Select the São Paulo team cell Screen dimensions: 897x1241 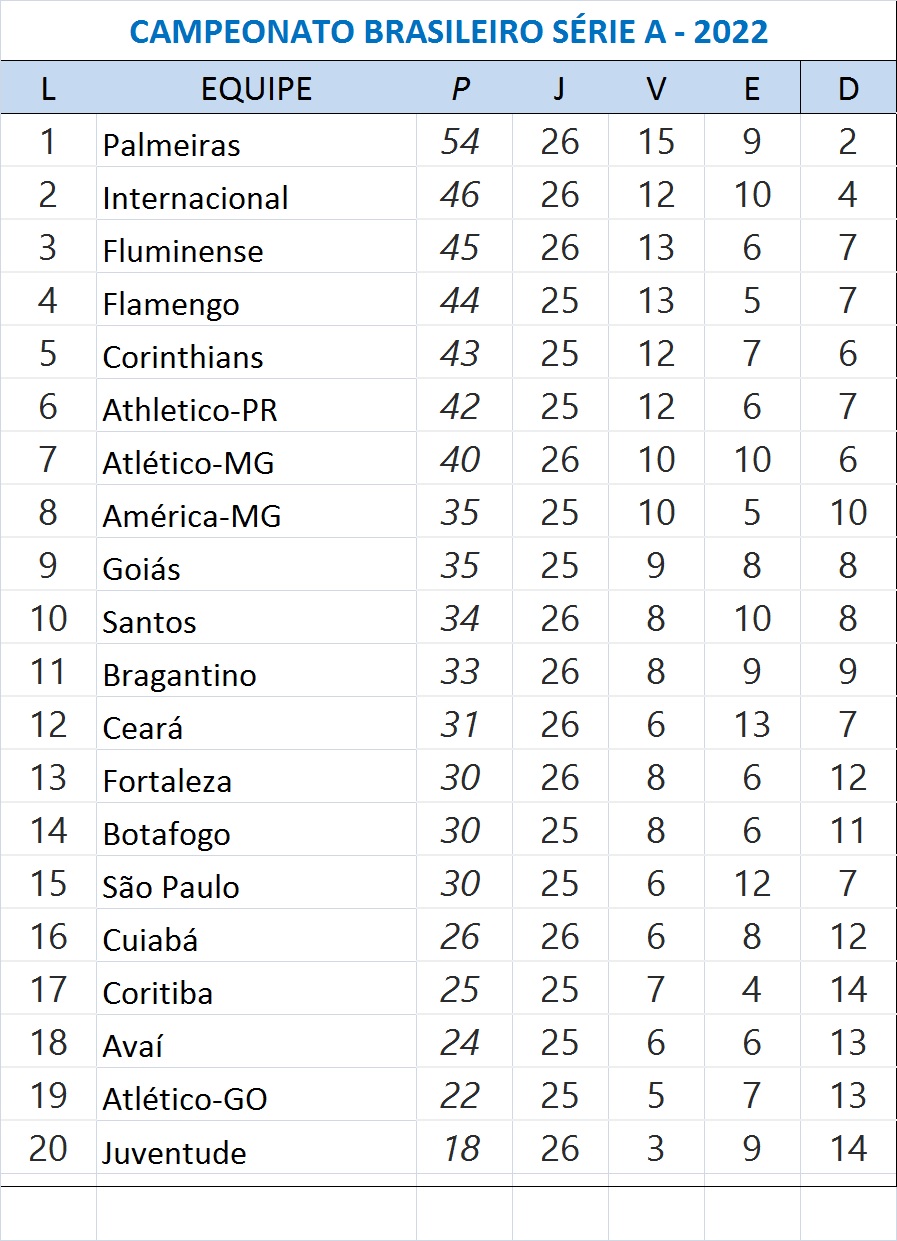point(256,883)
